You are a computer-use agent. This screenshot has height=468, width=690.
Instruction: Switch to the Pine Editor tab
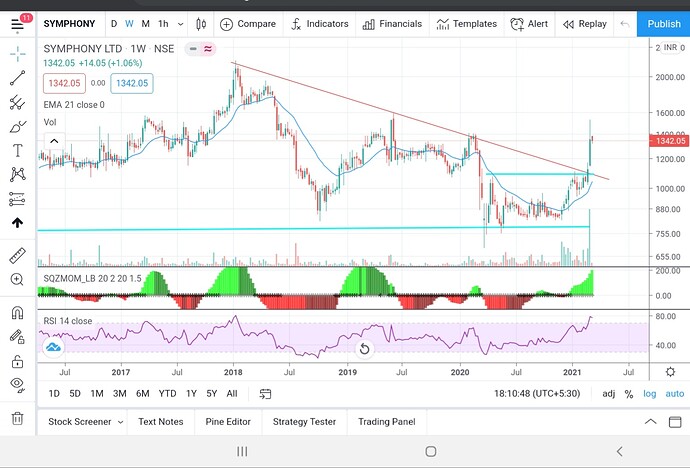tap(228, 422)
